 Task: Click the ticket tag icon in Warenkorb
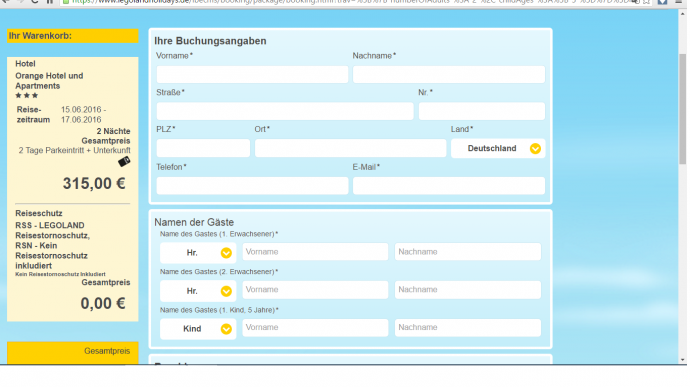pos(124,162)
